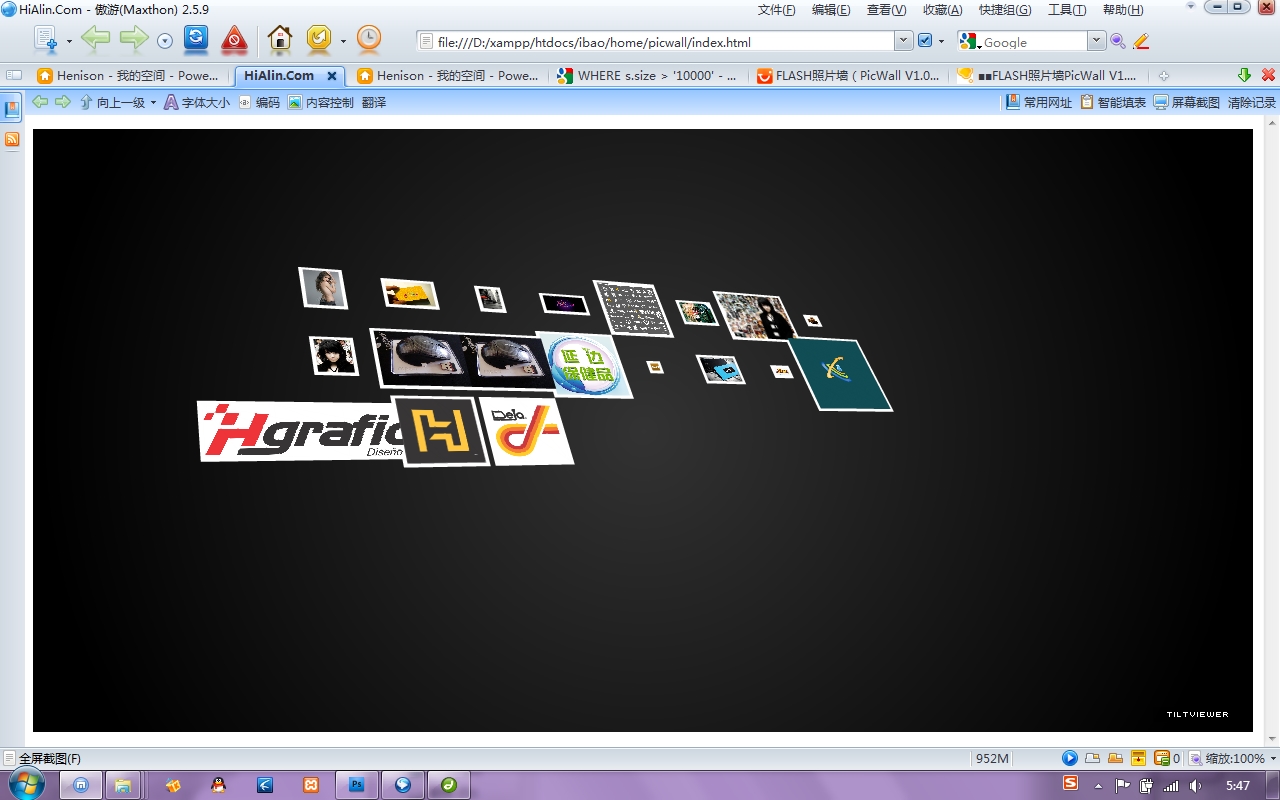Screen dimensions: 1280x800
Task: Open the 收藏(A) menu
Action: point(942,10)
